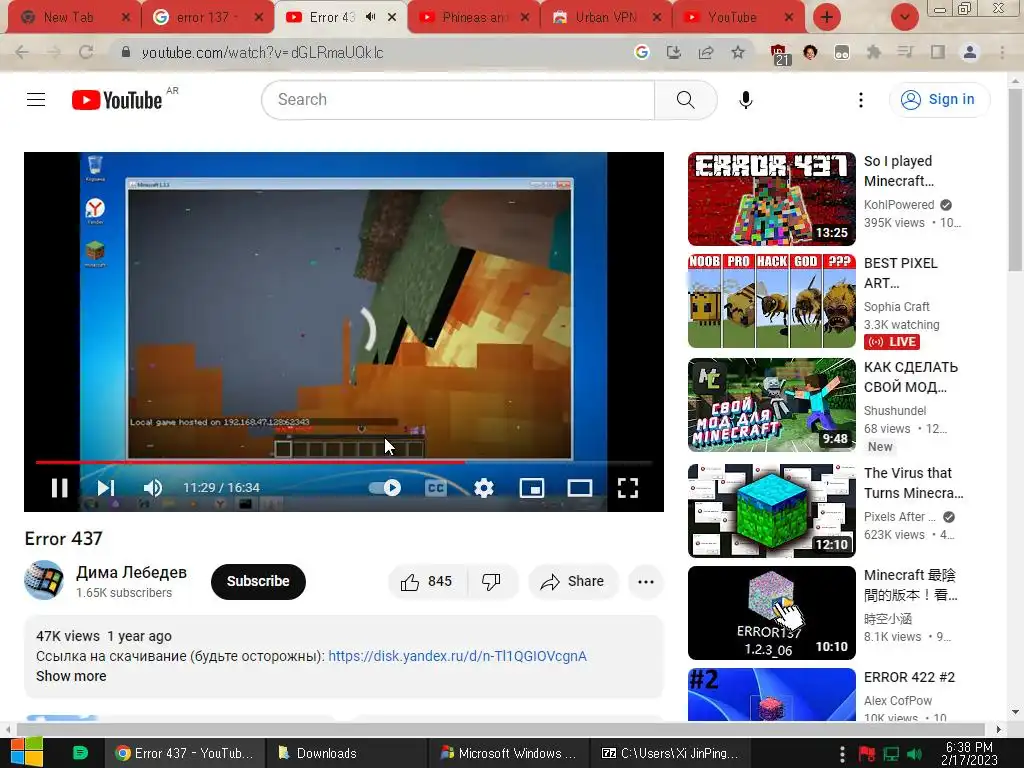The height and width of the screenshot is (768, 1024).
Task: Open more actions ellipsis under video
Action: (x=646, y=581)
